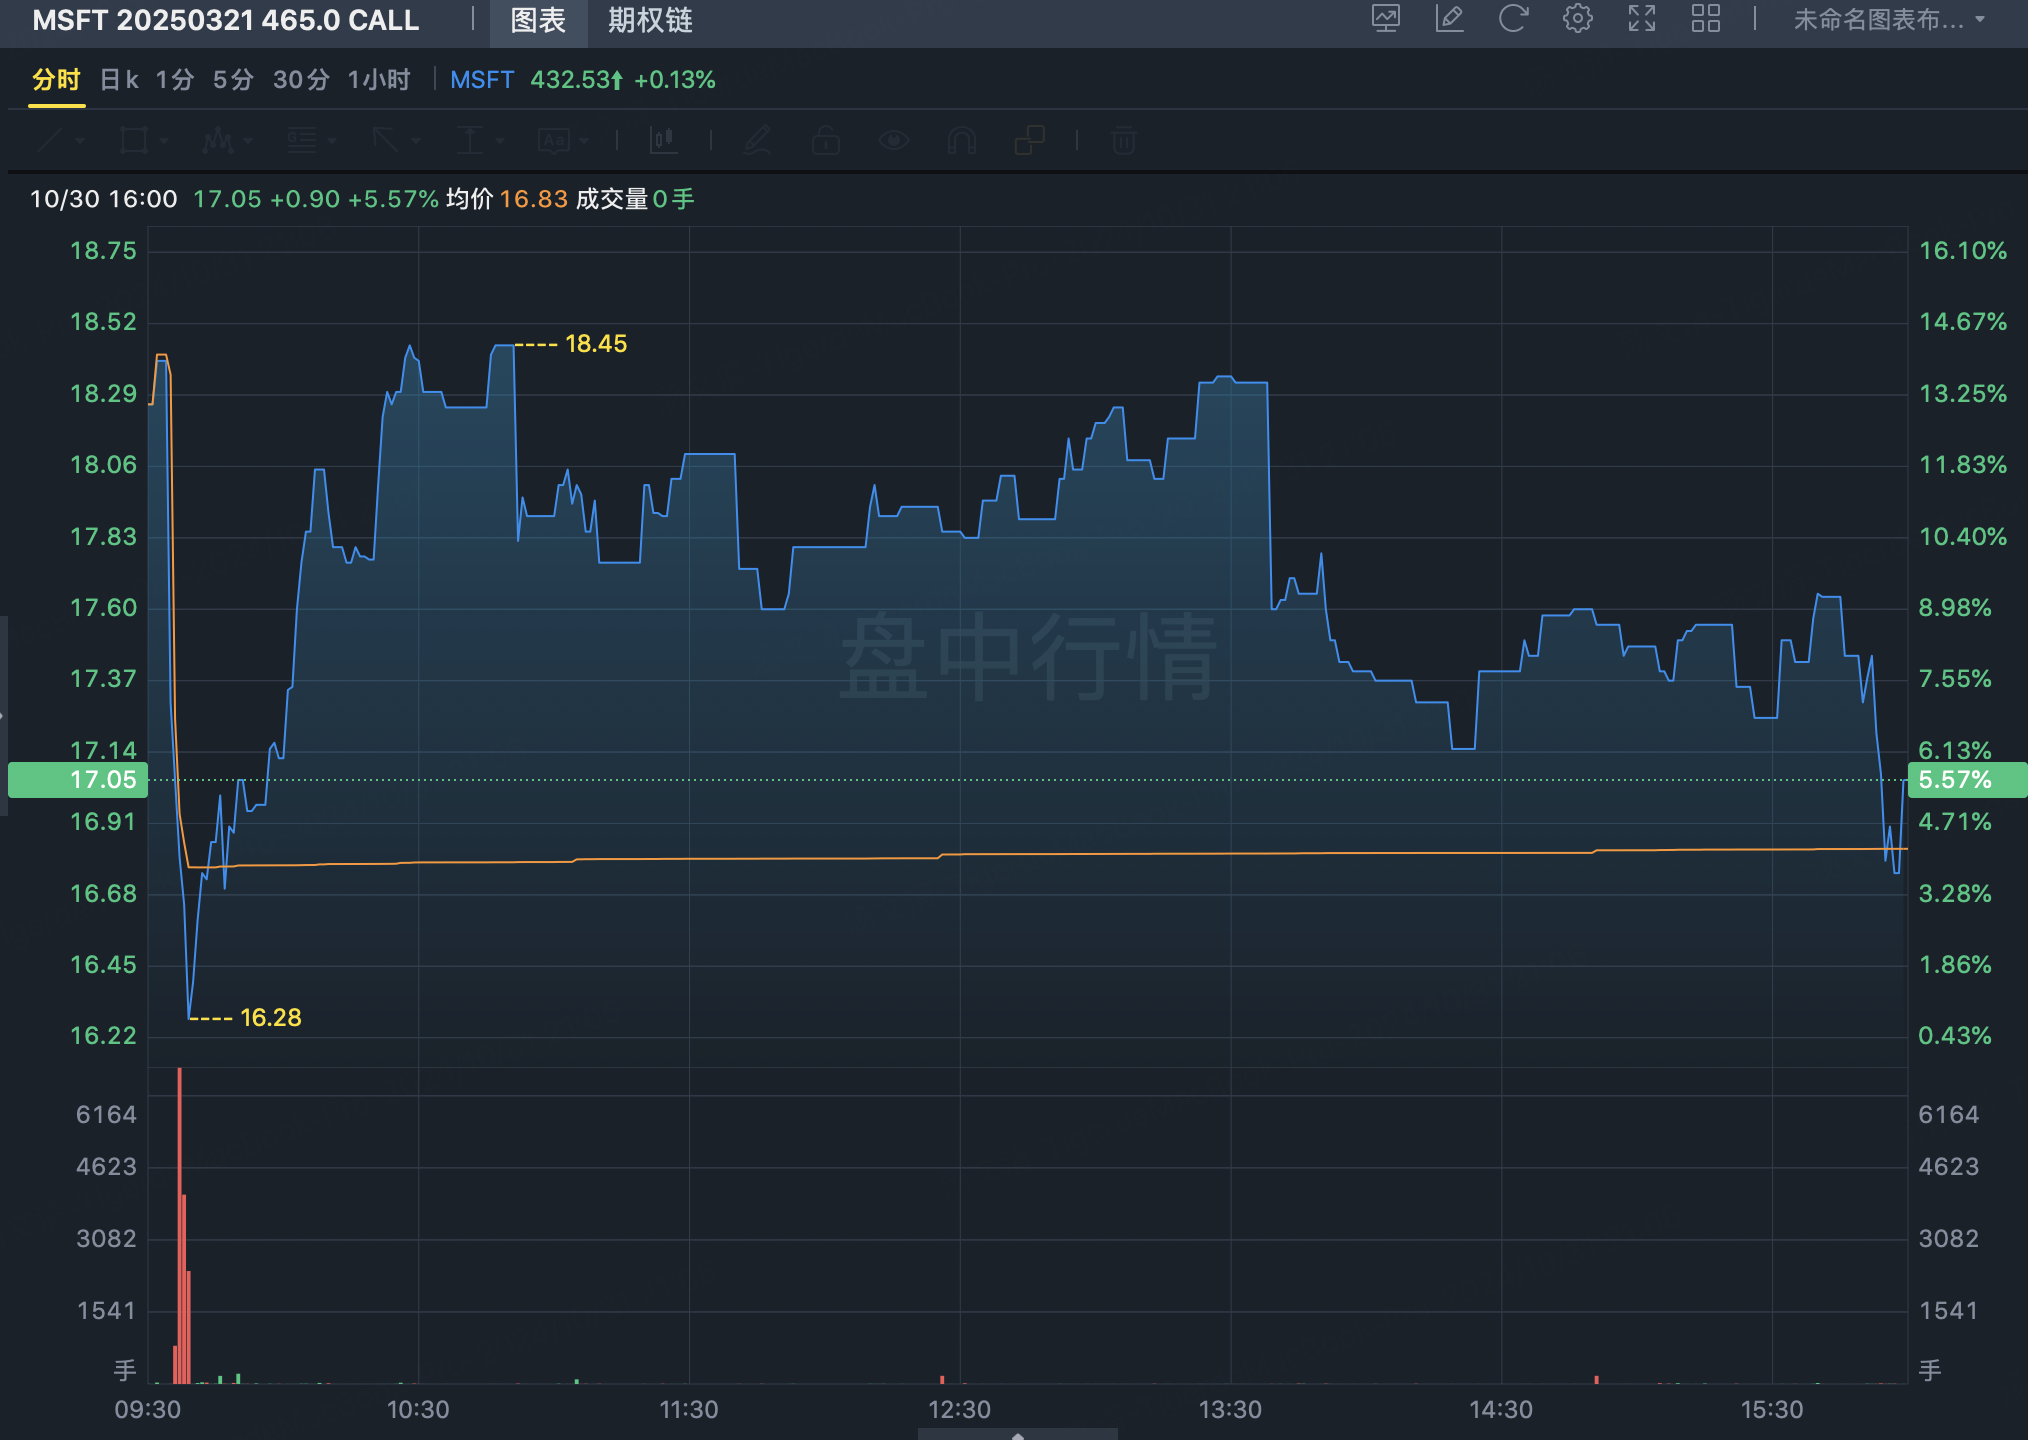Open chart settings gear icon
The height and width of the screenshot is (1440, 2028).
[x=1577, y=19]
